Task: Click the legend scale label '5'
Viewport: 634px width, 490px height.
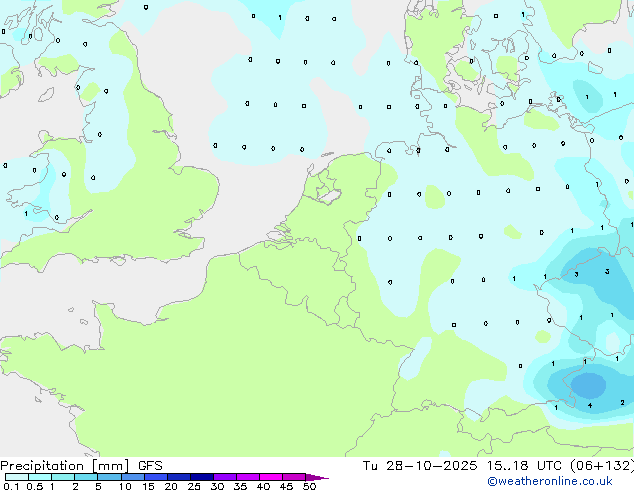Action: pos(98,486)
